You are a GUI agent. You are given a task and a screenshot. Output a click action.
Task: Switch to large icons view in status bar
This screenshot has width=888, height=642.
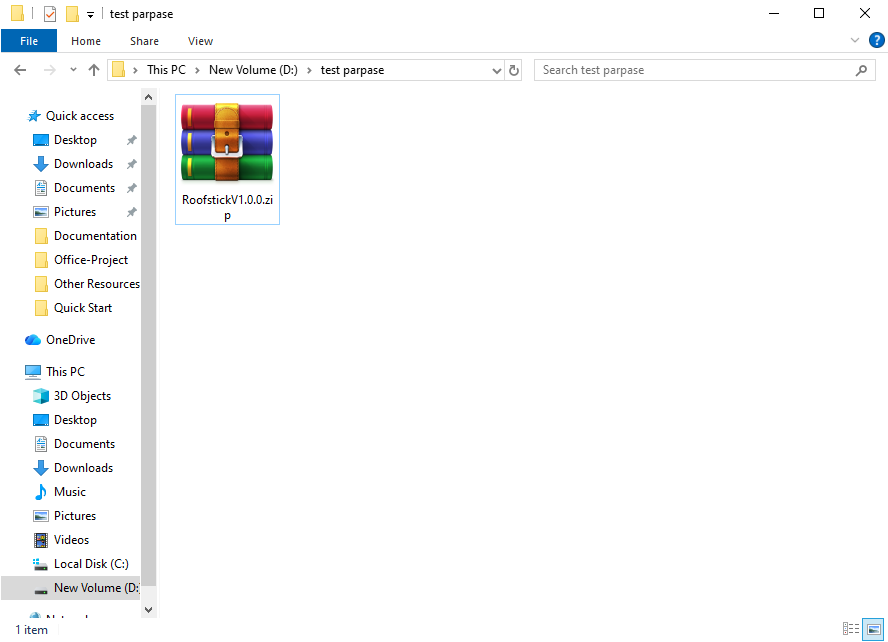click(873, 629)
